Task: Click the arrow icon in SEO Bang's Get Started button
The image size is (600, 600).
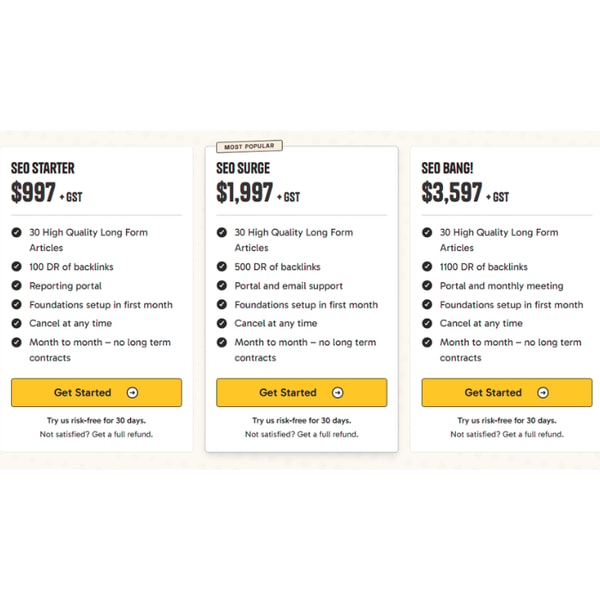Action: [x=543, y=393]
